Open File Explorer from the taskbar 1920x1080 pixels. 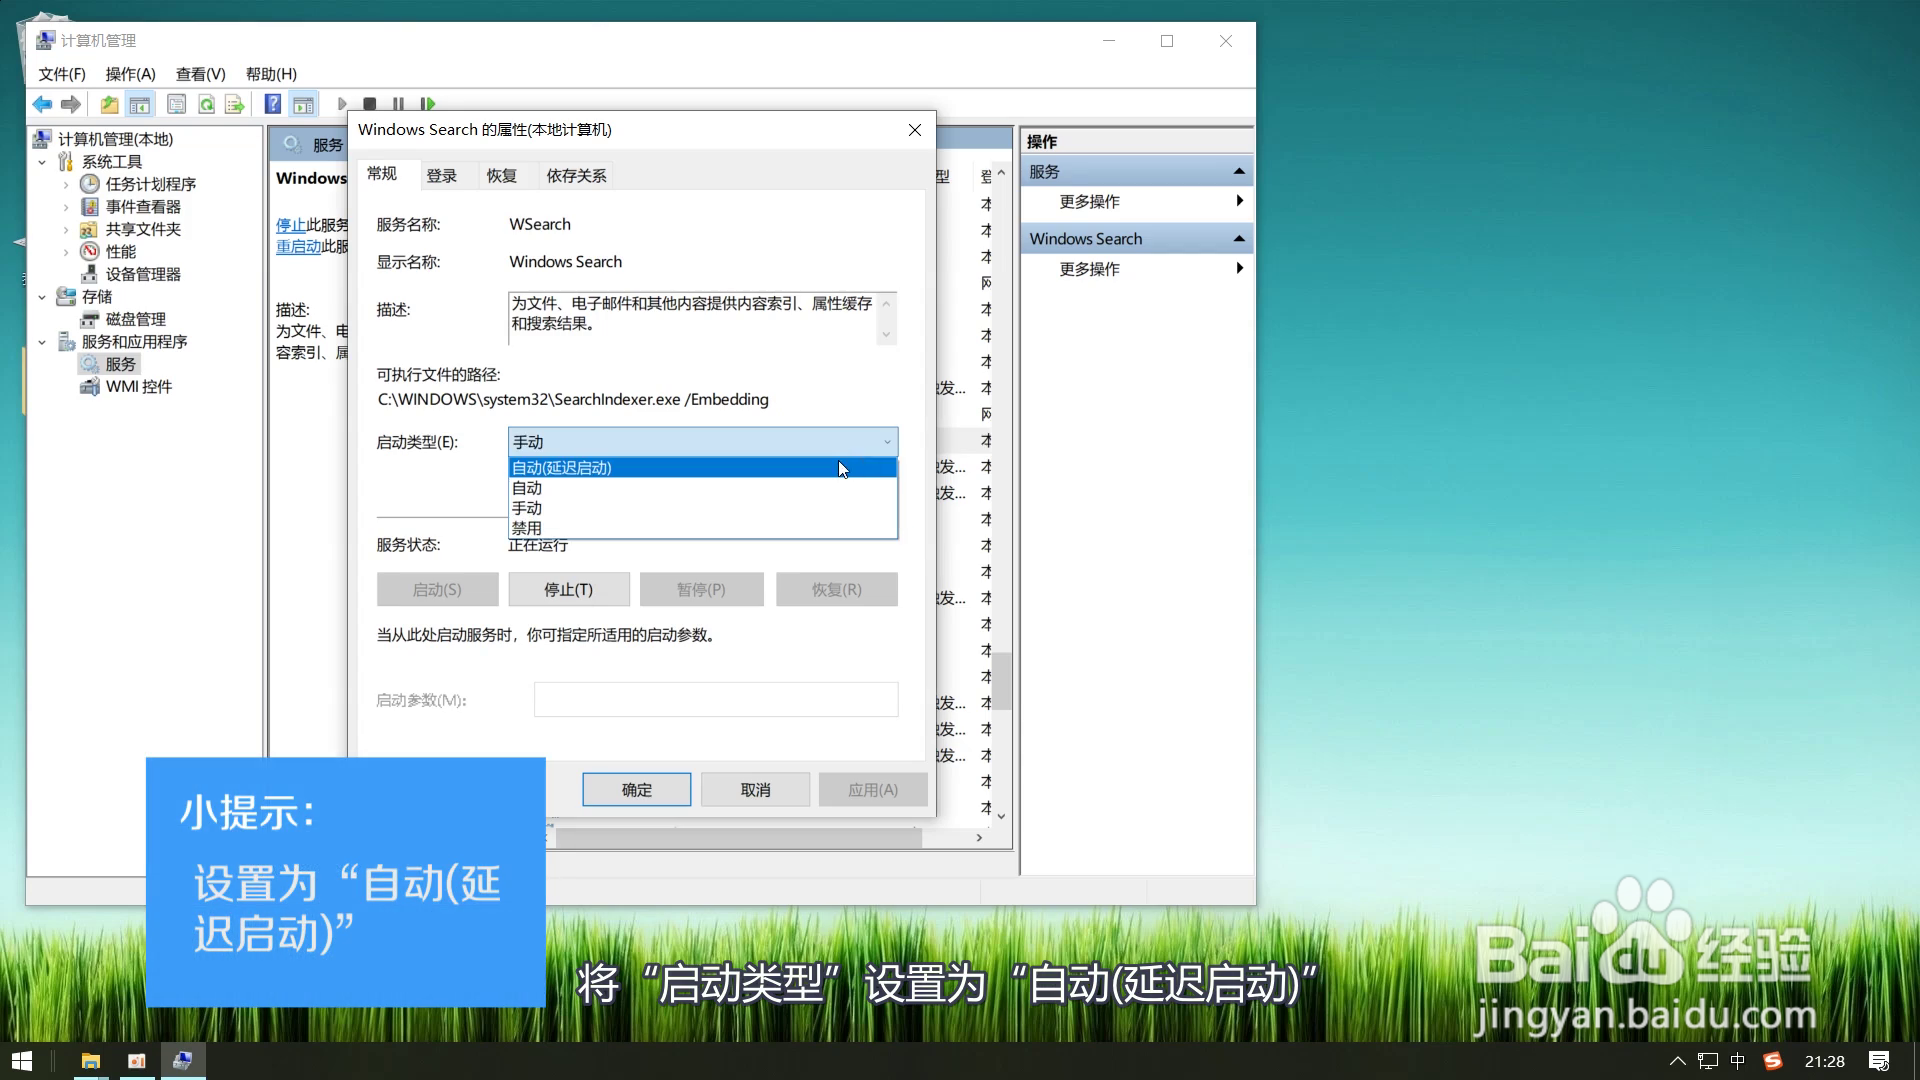pyautogui.click(x=90, y=1061)
